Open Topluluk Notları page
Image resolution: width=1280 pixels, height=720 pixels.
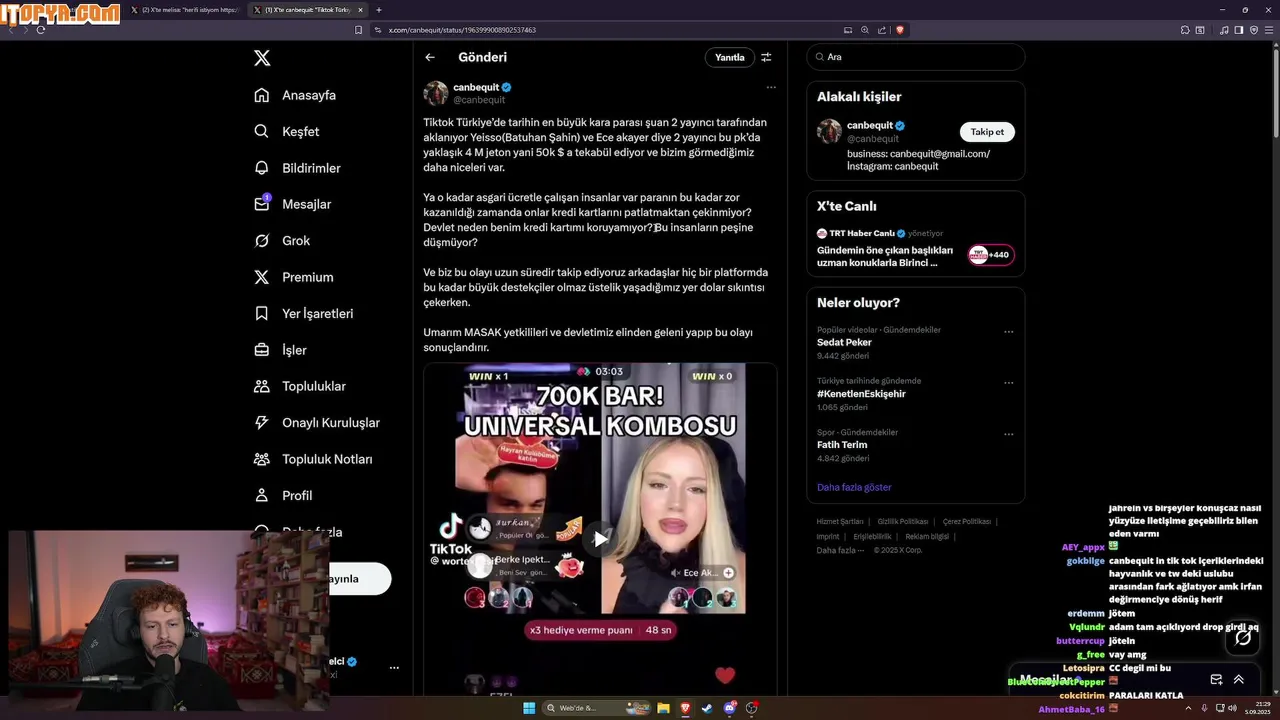pos(313,459)
